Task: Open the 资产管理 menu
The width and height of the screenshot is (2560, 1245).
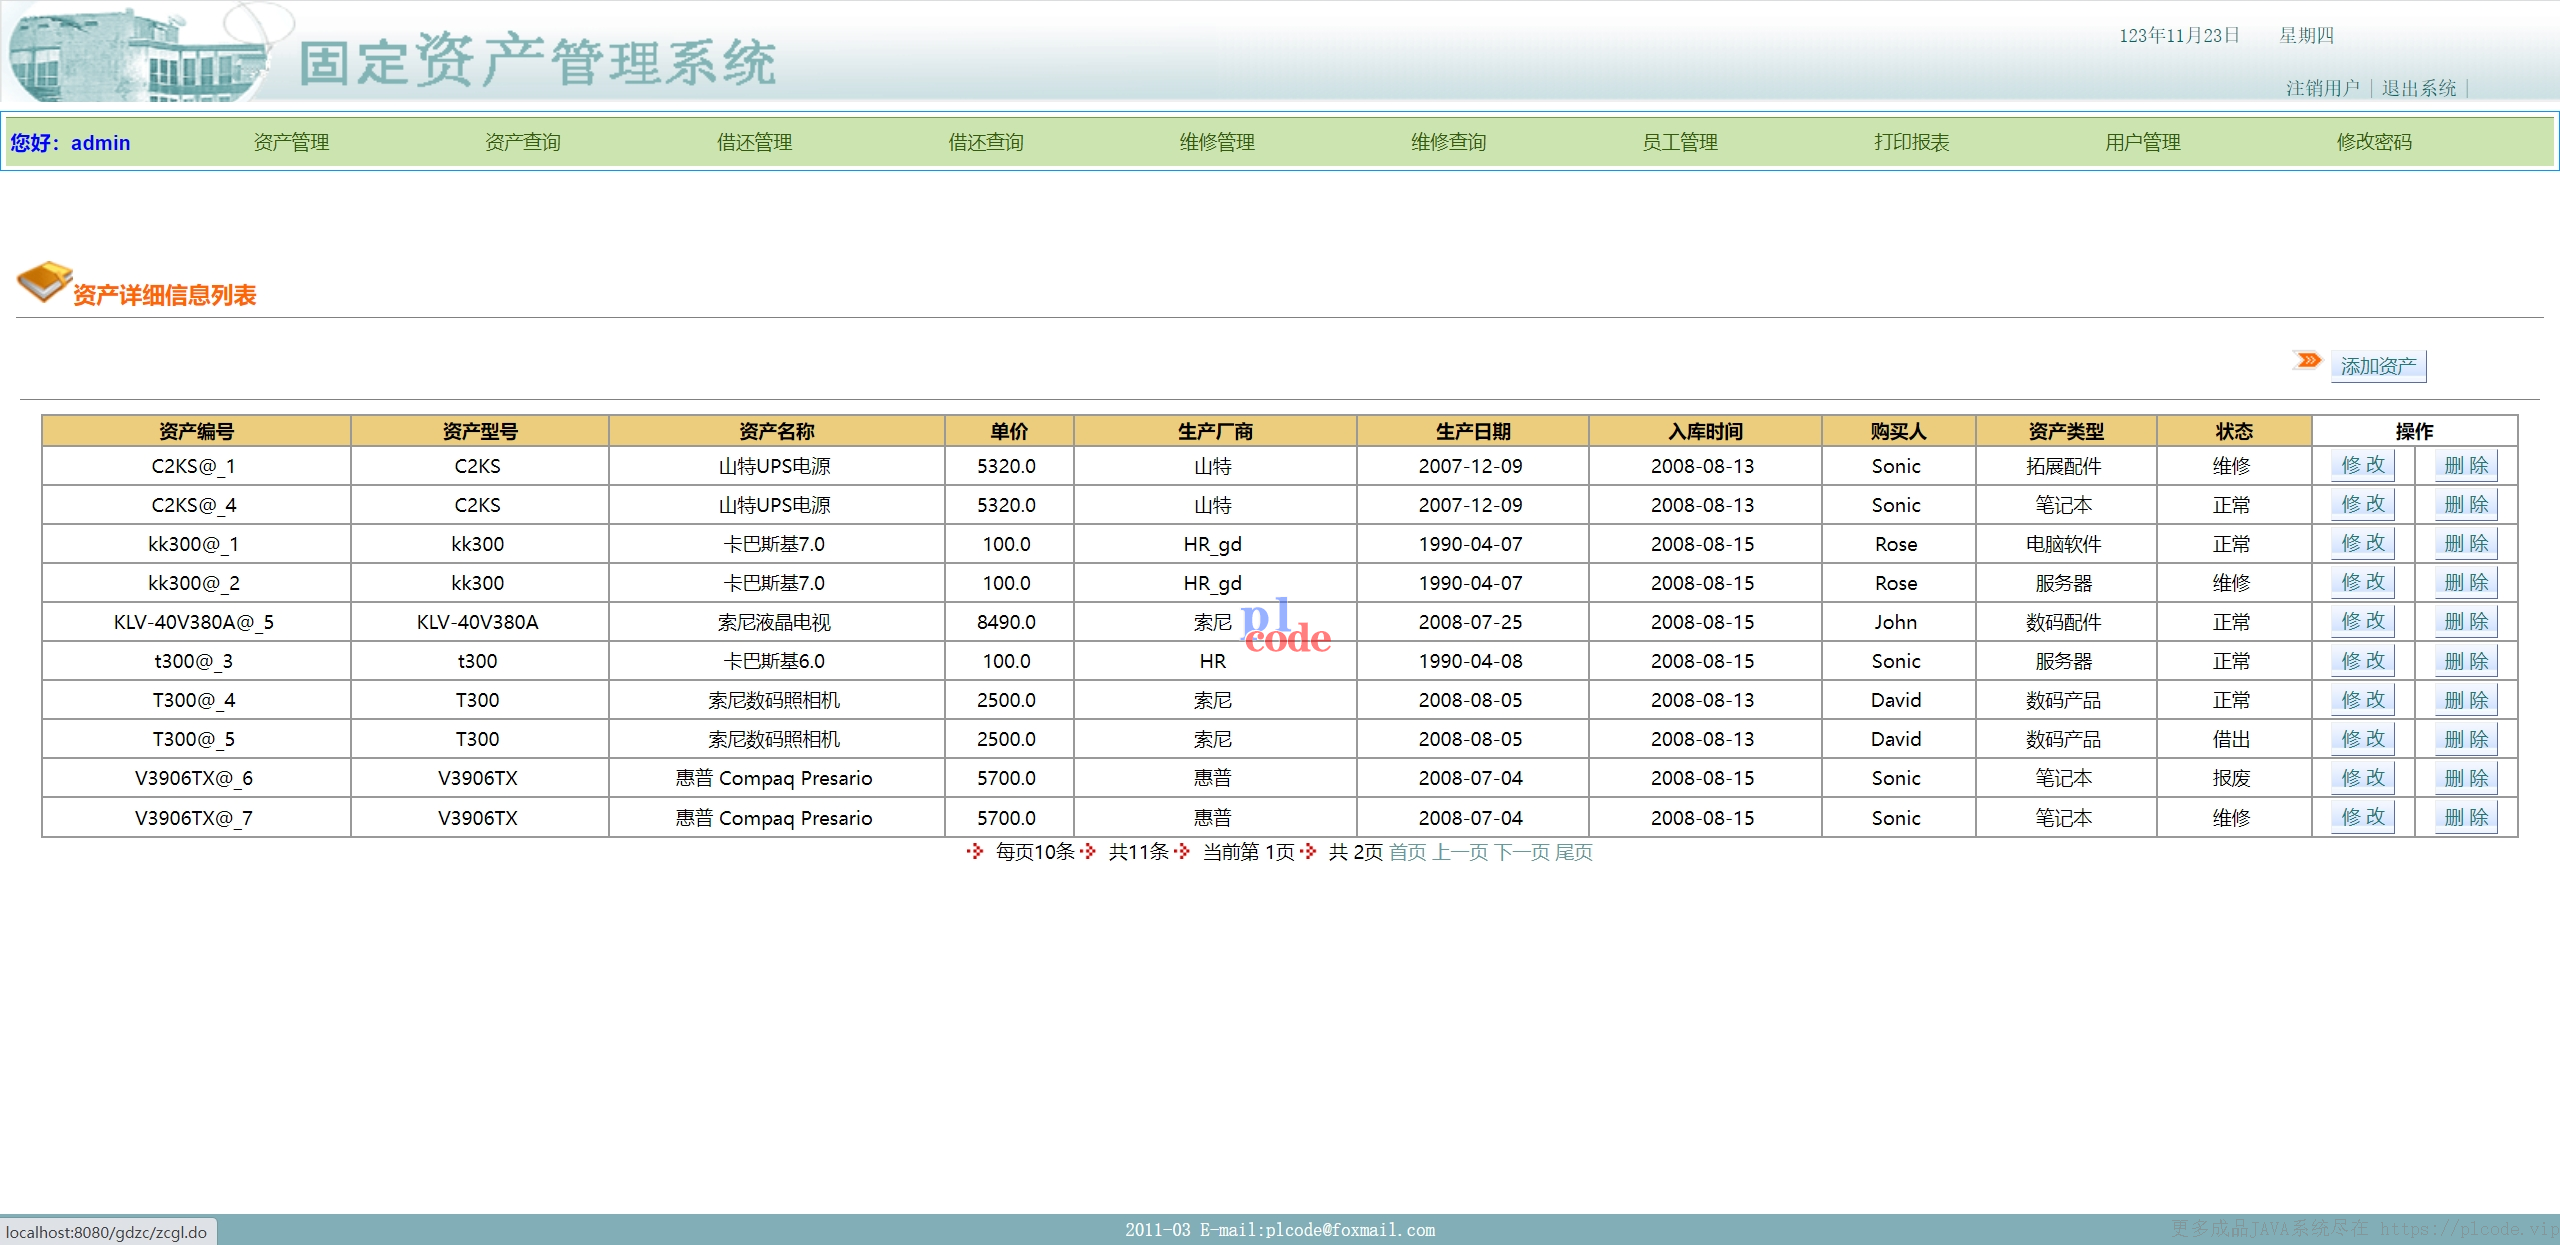Action: coord(291,142)
